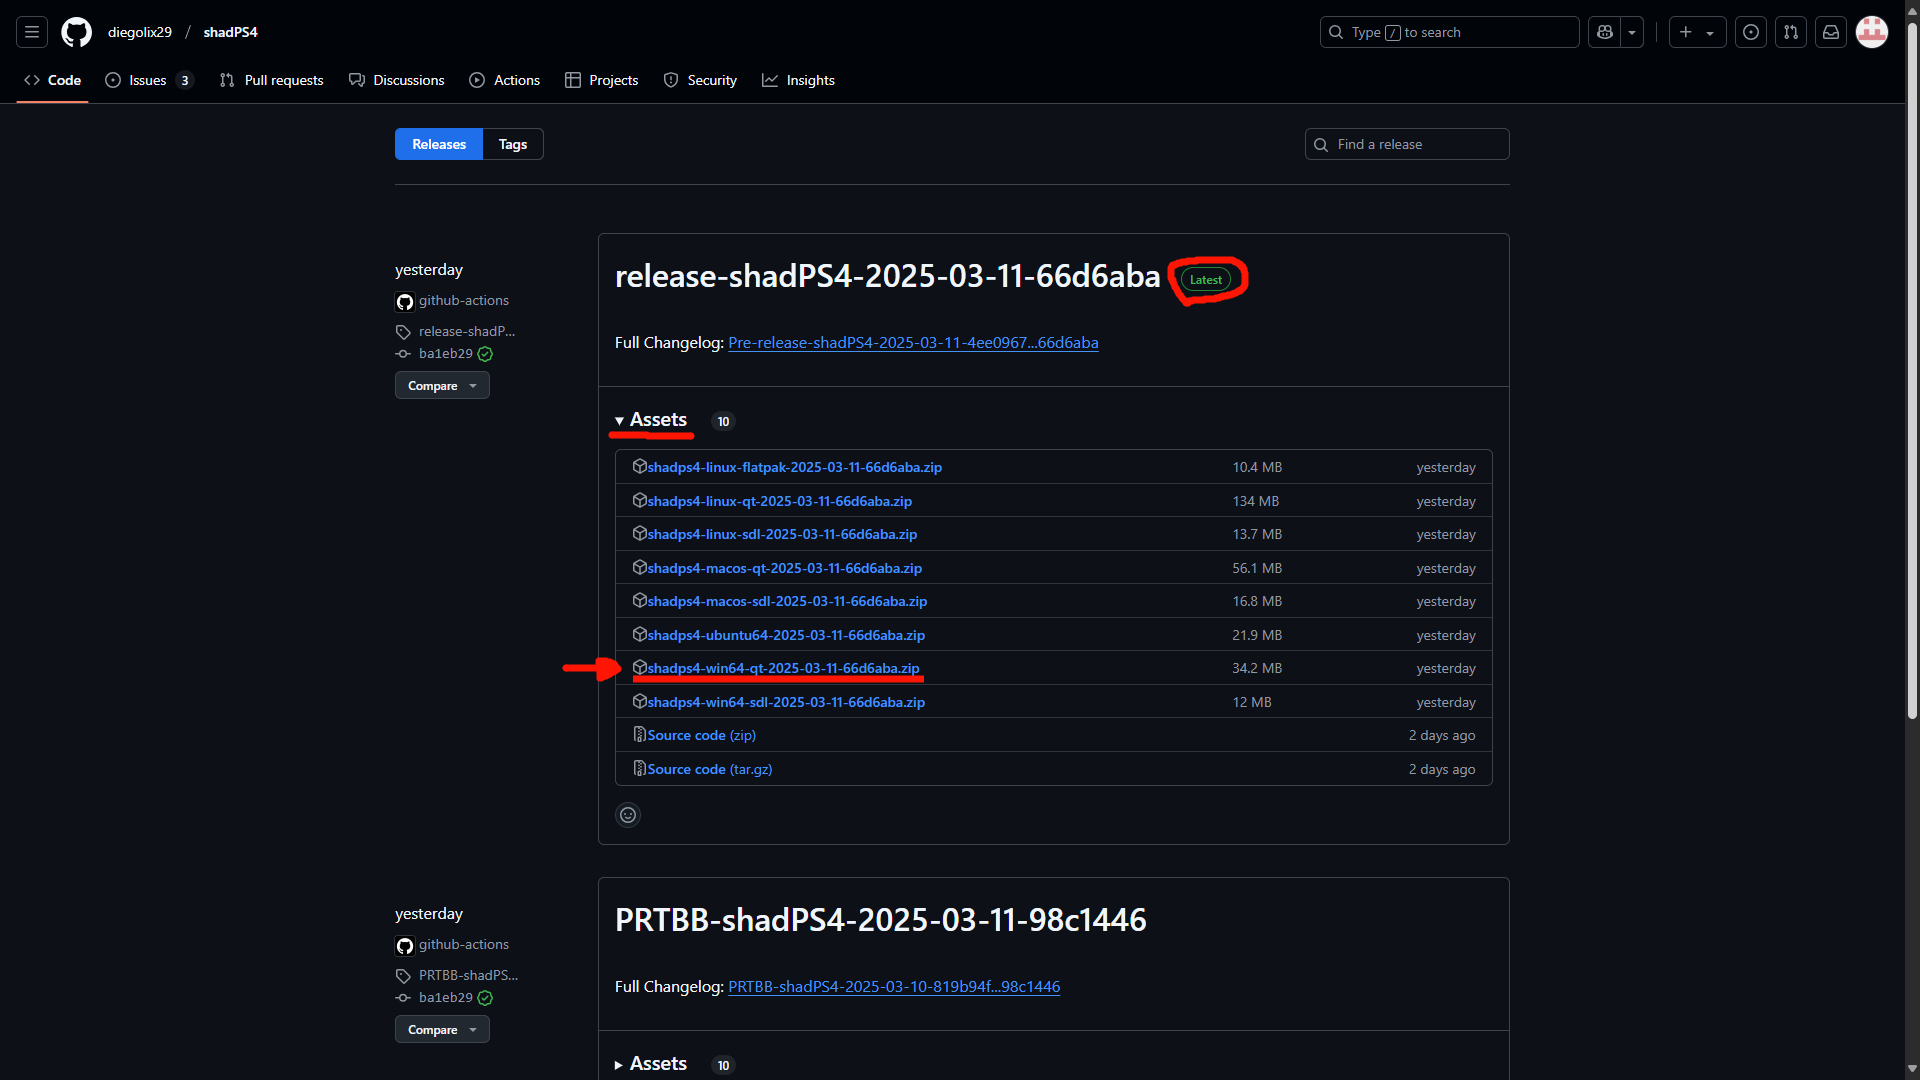Add a reaction with the smiley button

point(628,815)
